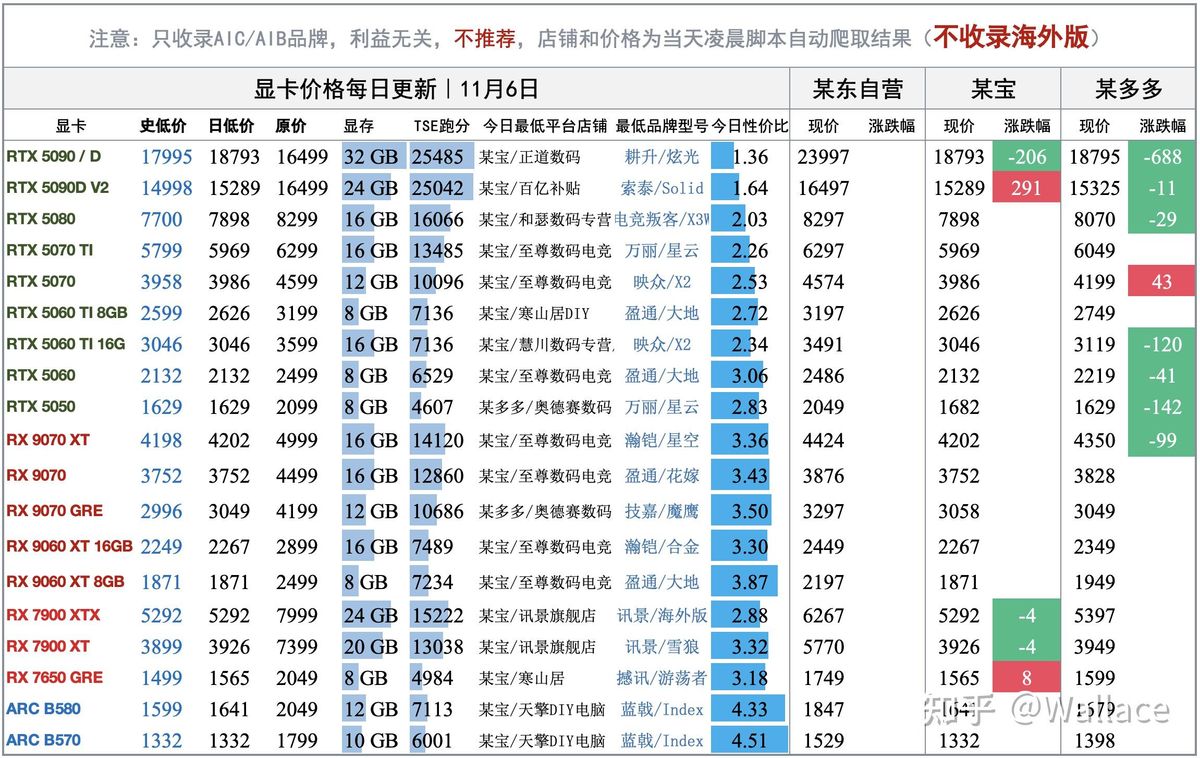Viewport: 1200px width, 758px height.
Task: Select the "ARC B570" card name
Action: click(43, 740)
